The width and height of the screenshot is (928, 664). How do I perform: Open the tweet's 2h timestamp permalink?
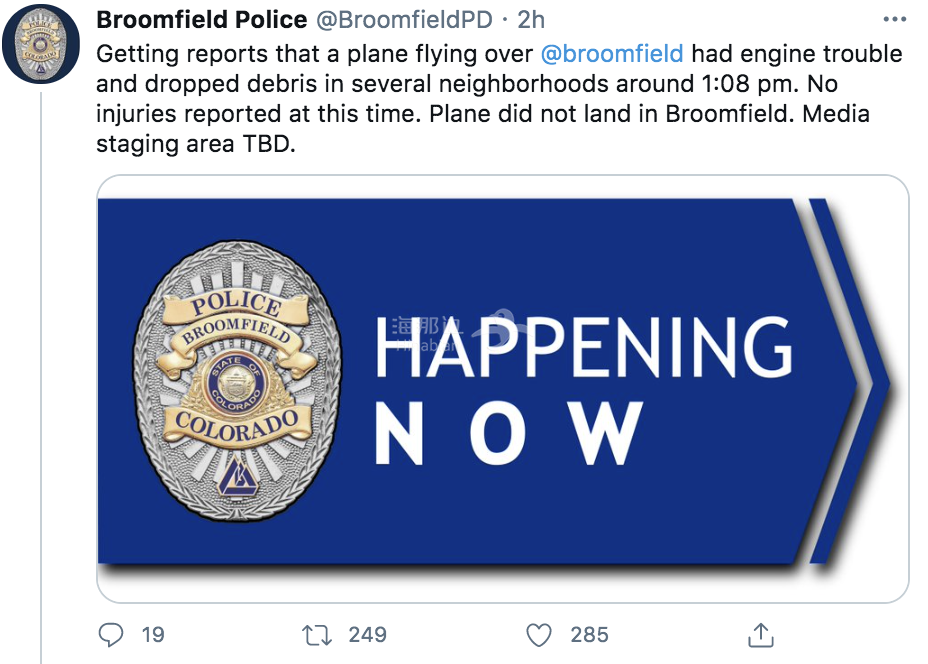pyautogui.click(x=531, y=20)
